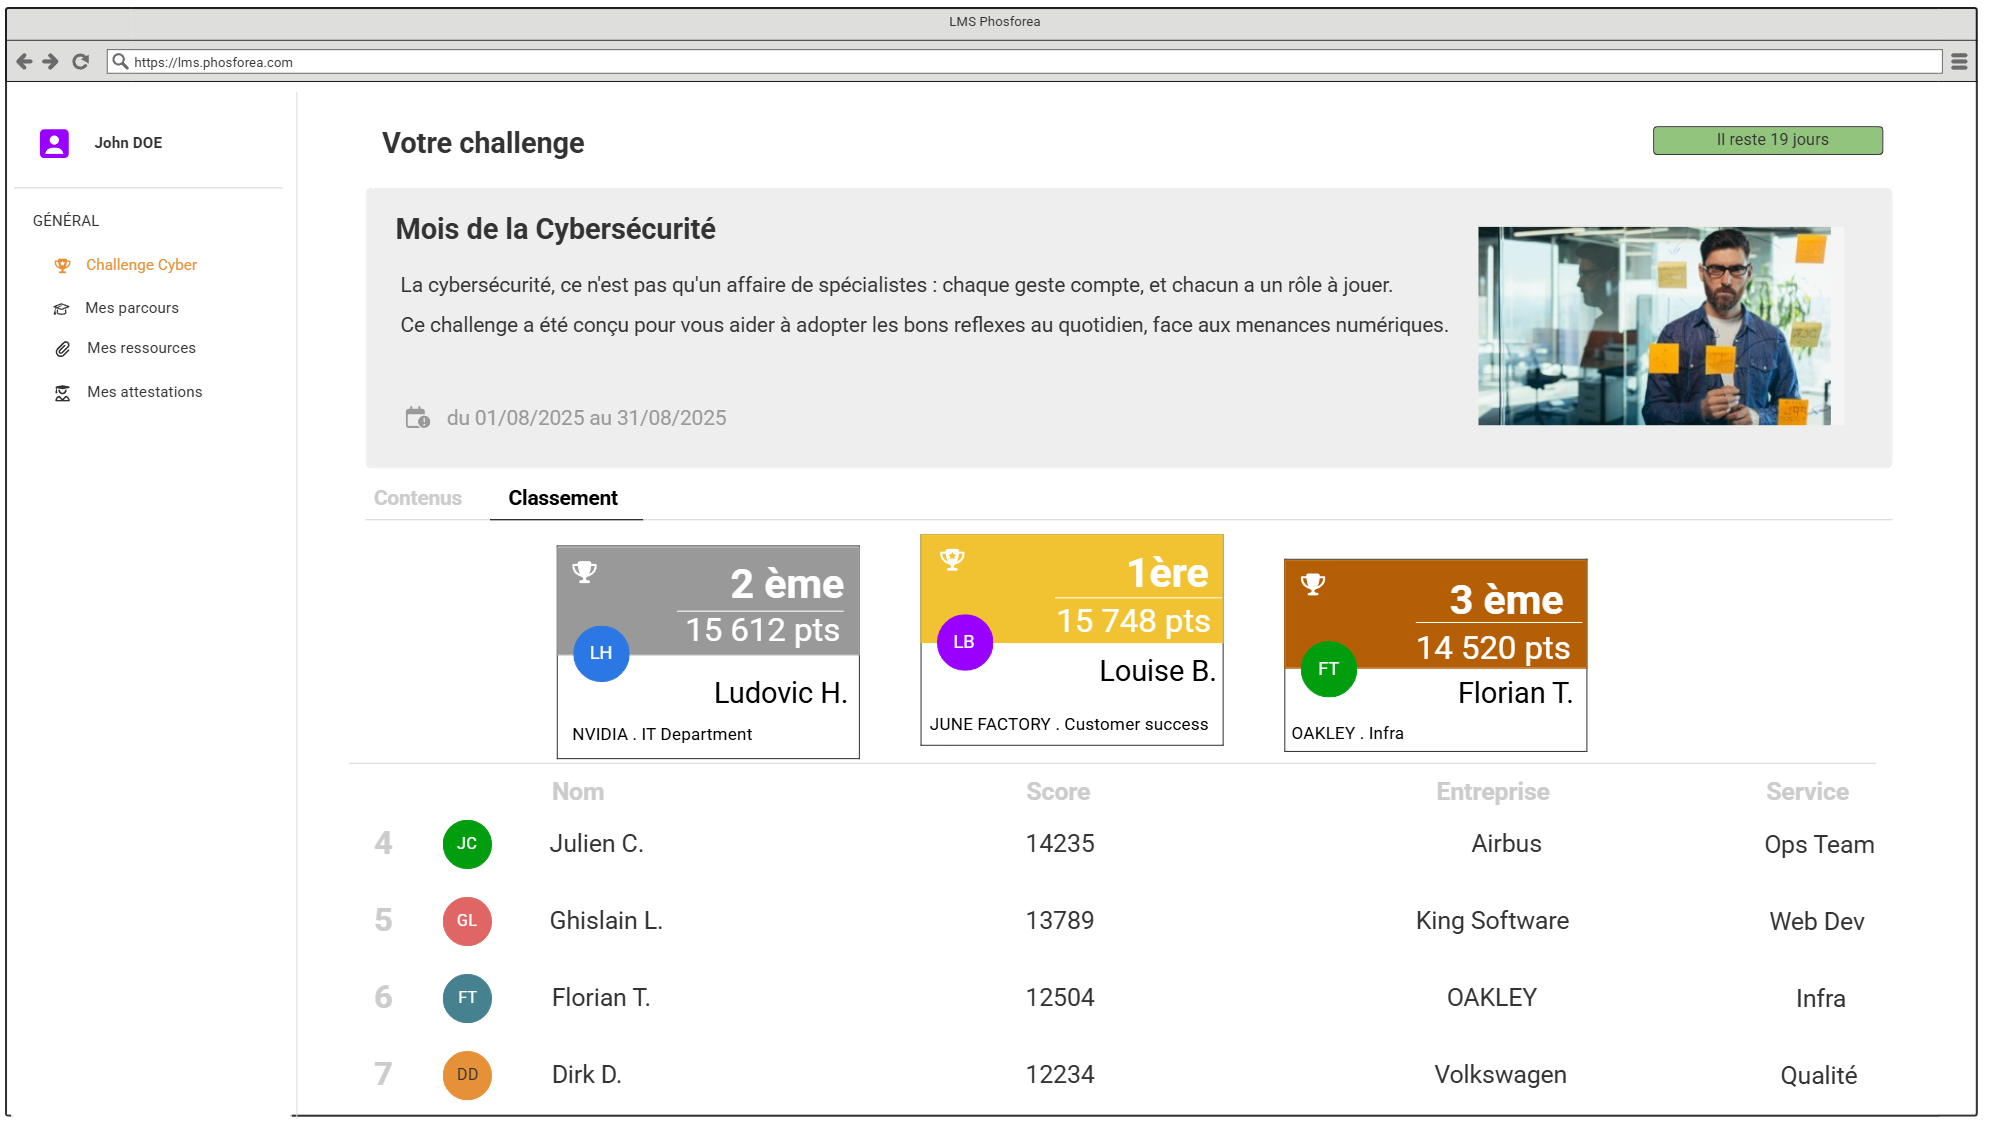Screen dimensions: 1989x1123
Task: Open Mes parcours in the sidebar
Action: (x=132, y=308)
